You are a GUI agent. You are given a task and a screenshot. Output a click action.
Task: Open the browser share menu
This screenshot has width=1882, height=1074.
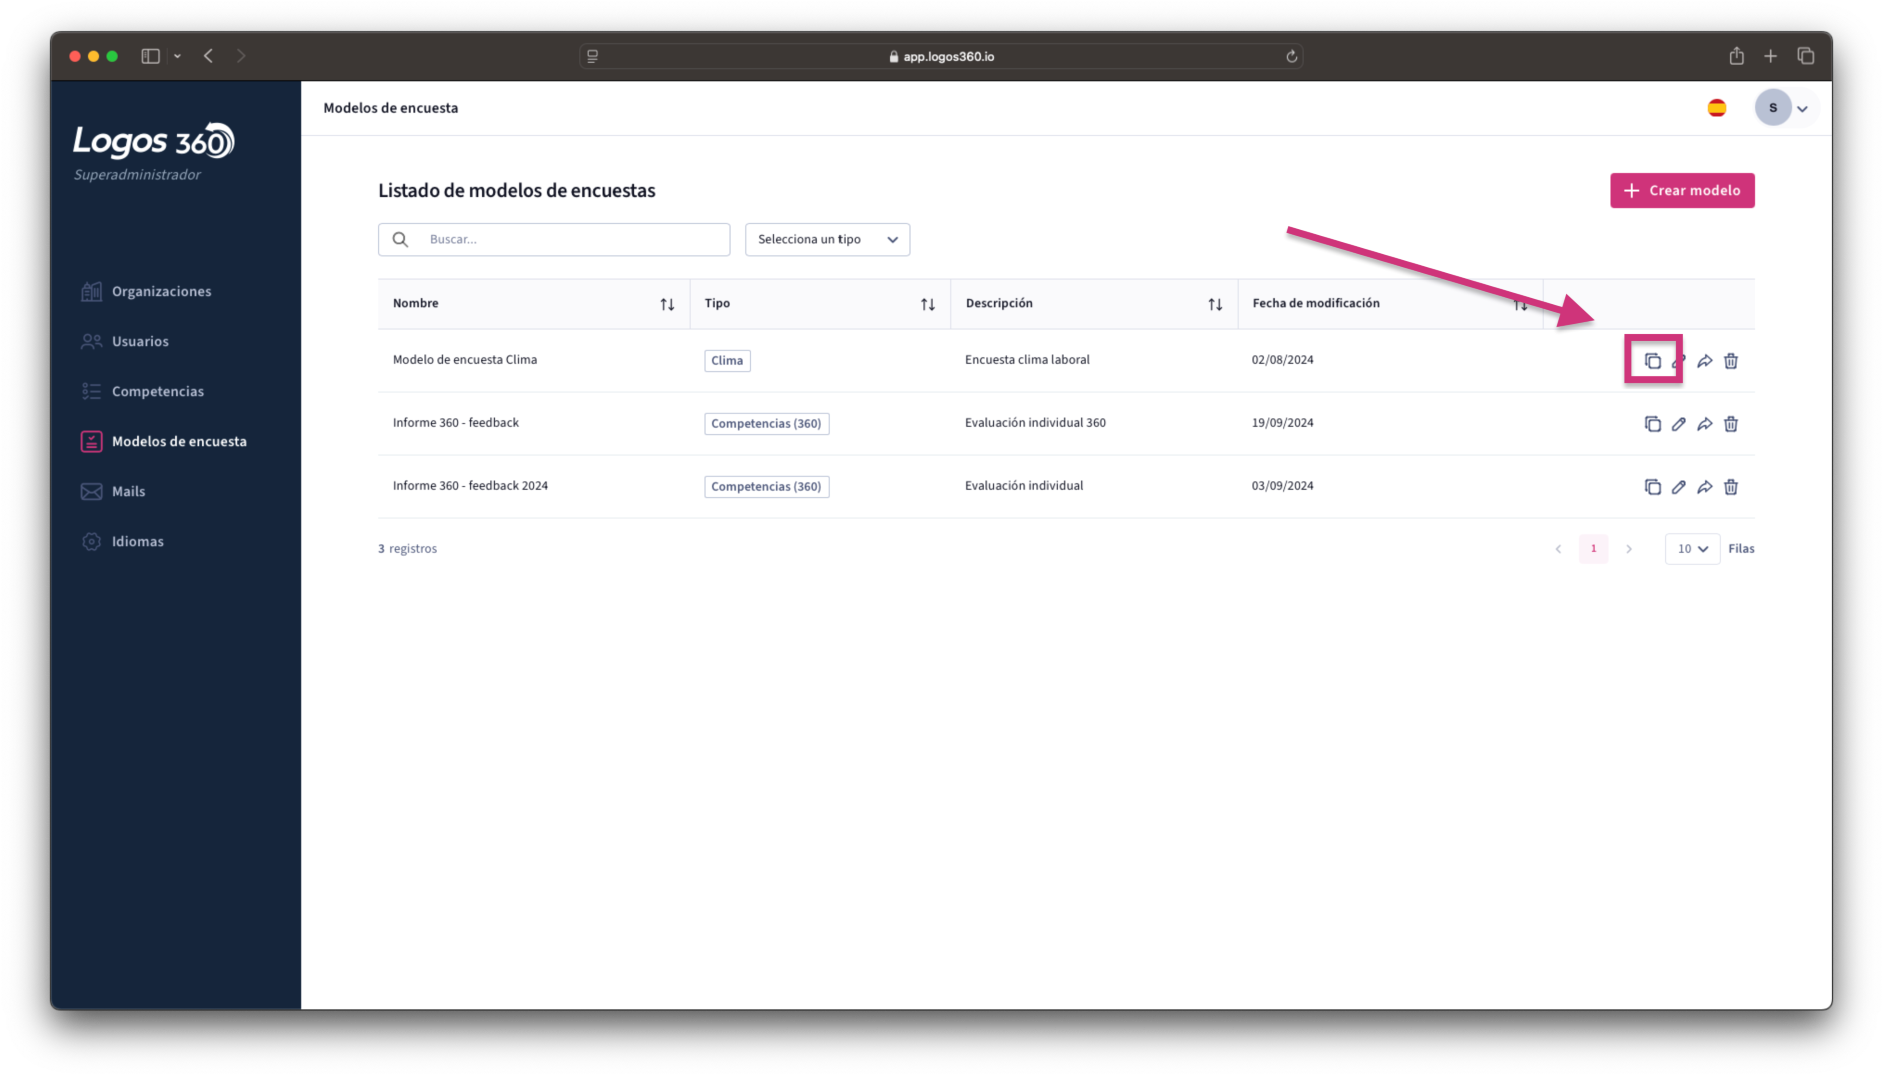1737,56
